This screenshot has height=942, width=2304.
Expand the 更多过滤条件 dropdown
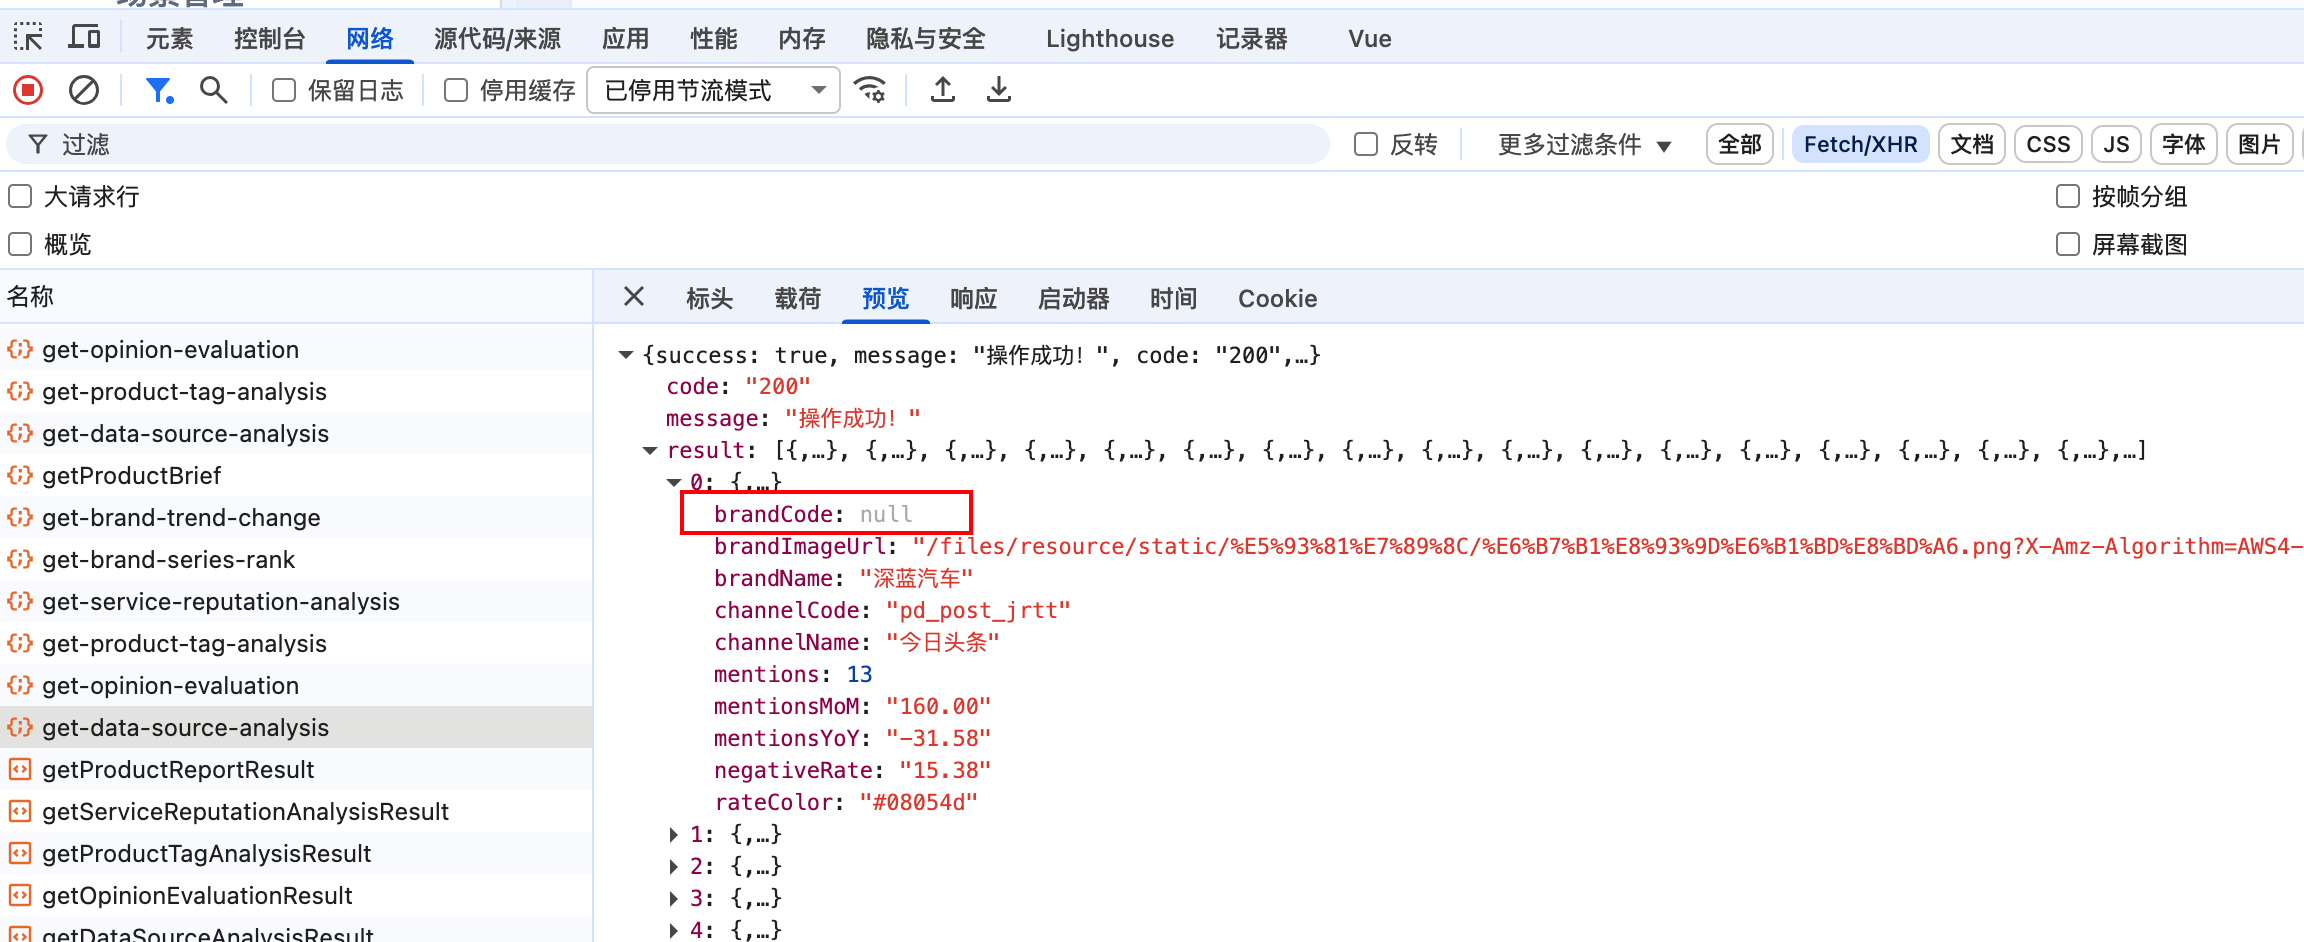pos(1584,145)
